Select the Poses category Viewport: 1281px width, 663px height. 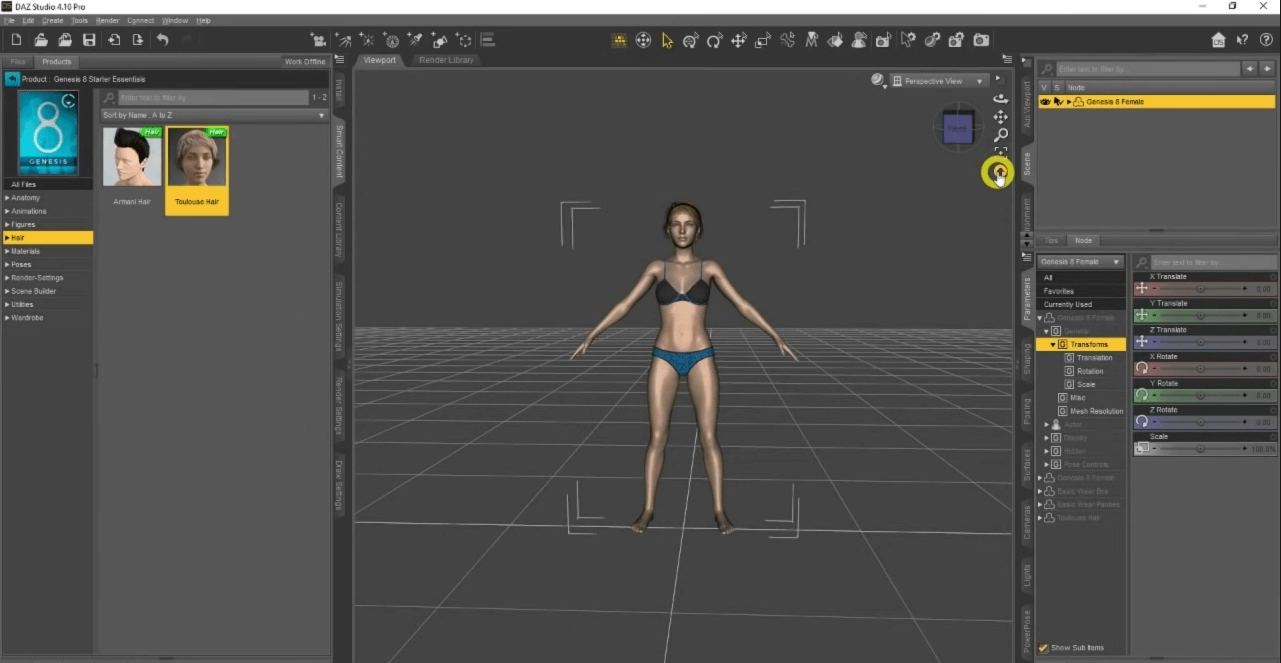47,265
